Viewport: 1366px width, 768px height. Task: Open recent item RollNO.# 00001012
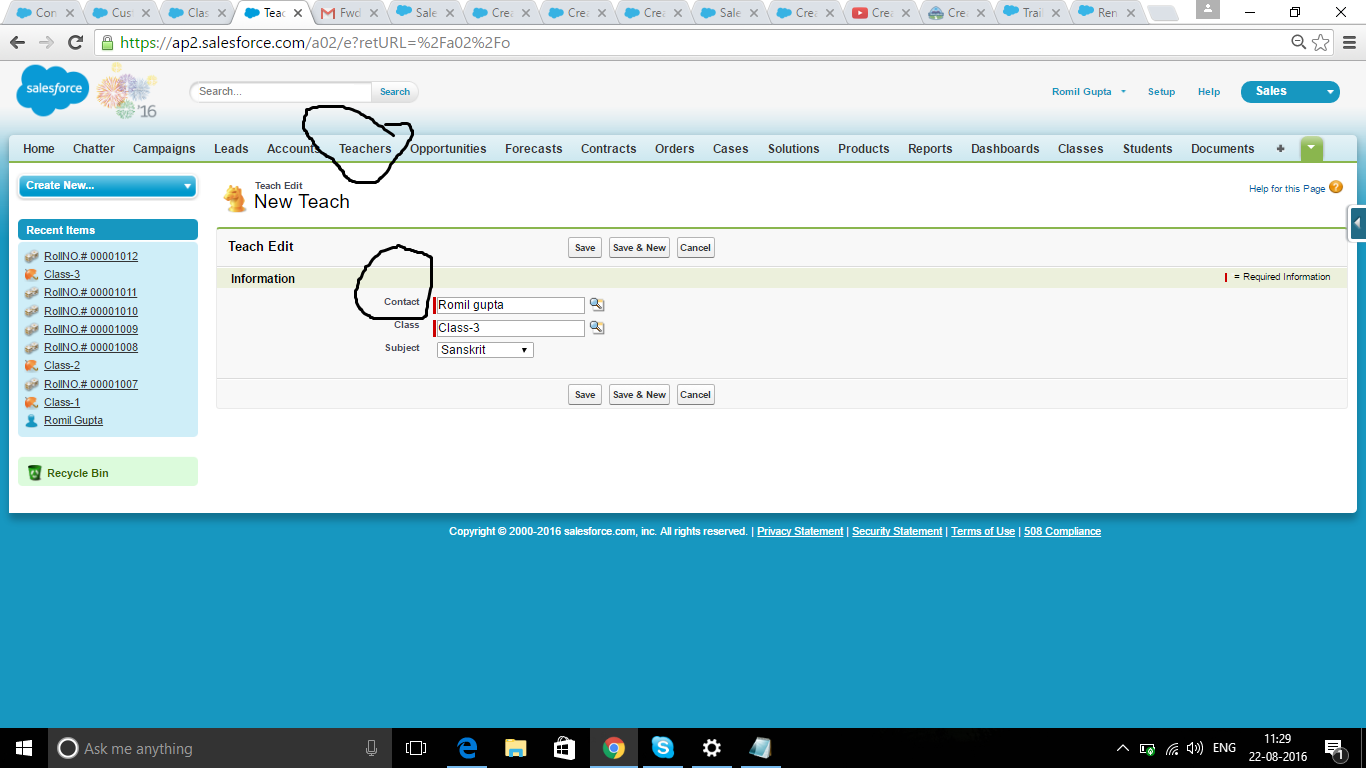[x=91, y=256]
